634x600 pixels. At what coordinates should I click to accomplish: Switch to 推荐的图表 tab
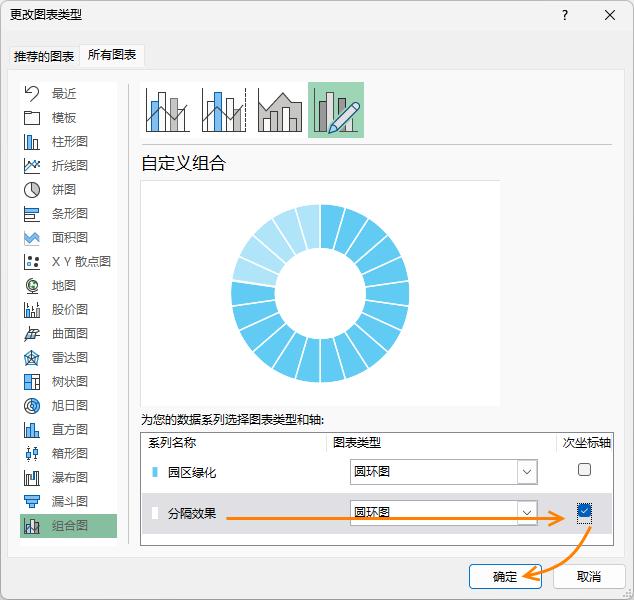43,56
